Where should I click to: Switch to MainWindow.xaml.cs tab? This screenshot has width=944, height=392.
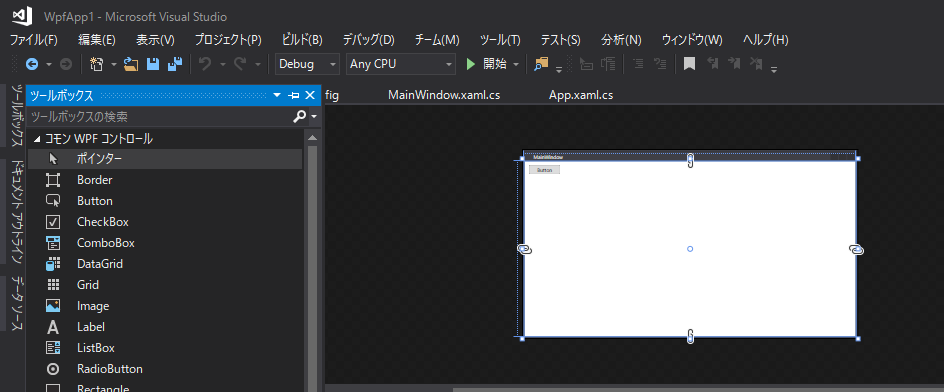tap(444, 95)
